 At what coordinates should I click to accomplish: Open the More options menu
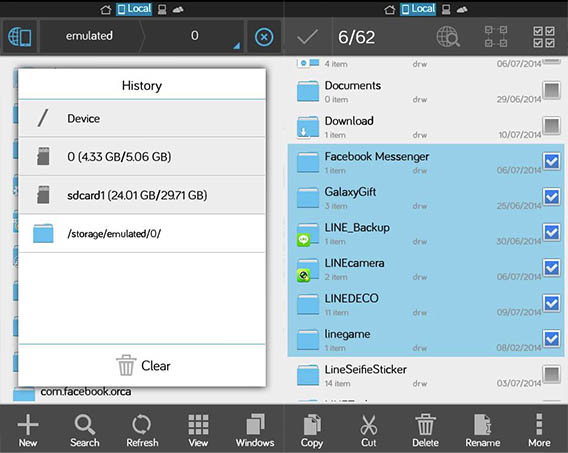pos(539,430)
